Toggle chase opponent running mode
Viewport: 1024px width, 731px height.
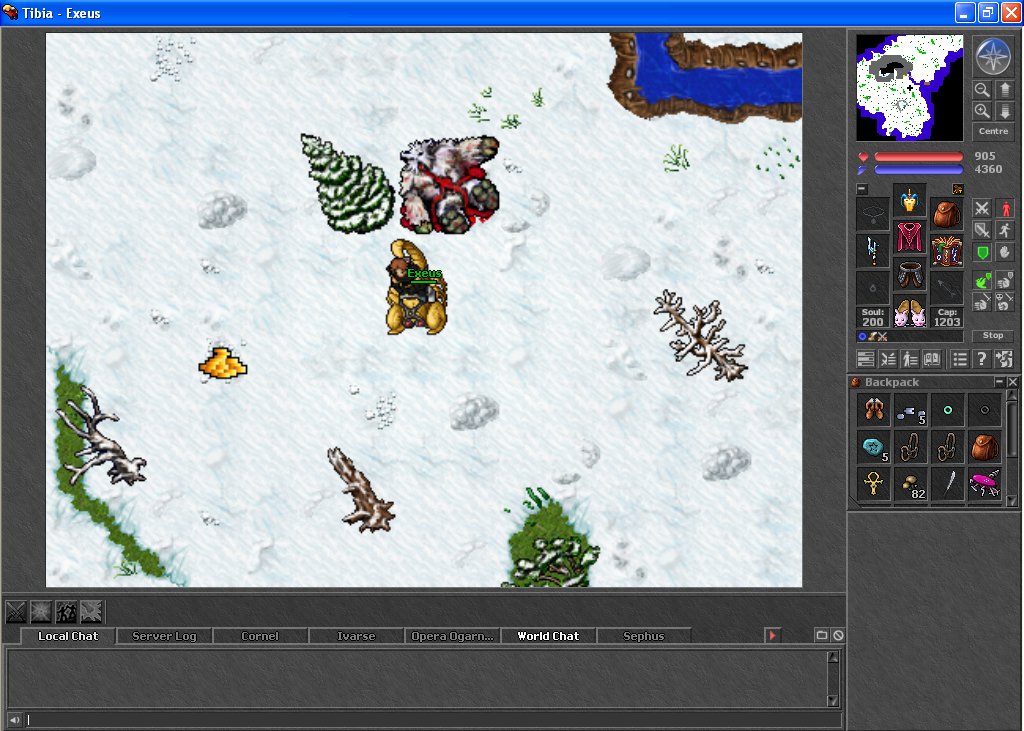(1005, 230)
